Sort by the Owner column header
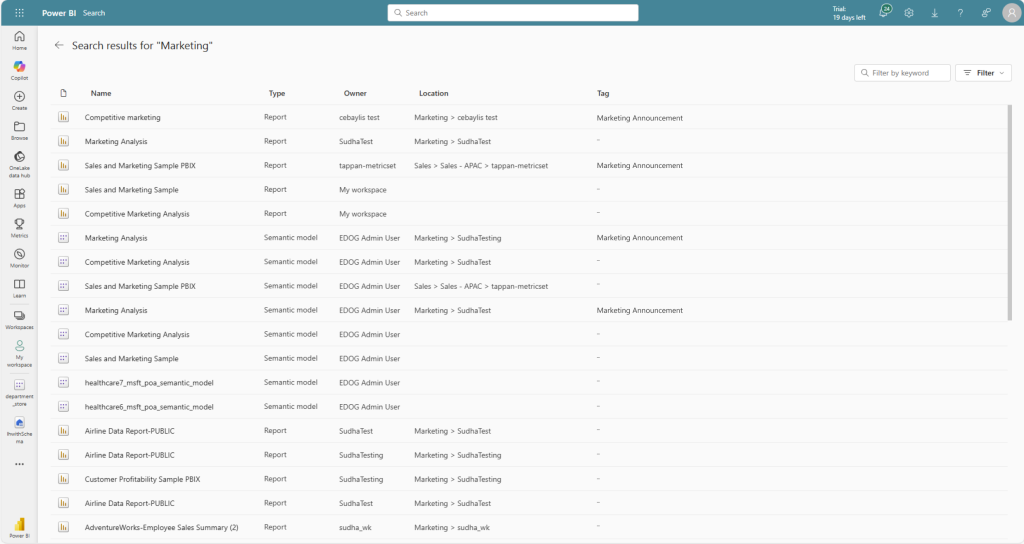This screenshot has height=544, width=1024. pyautogui.click(x=355, y=93)
